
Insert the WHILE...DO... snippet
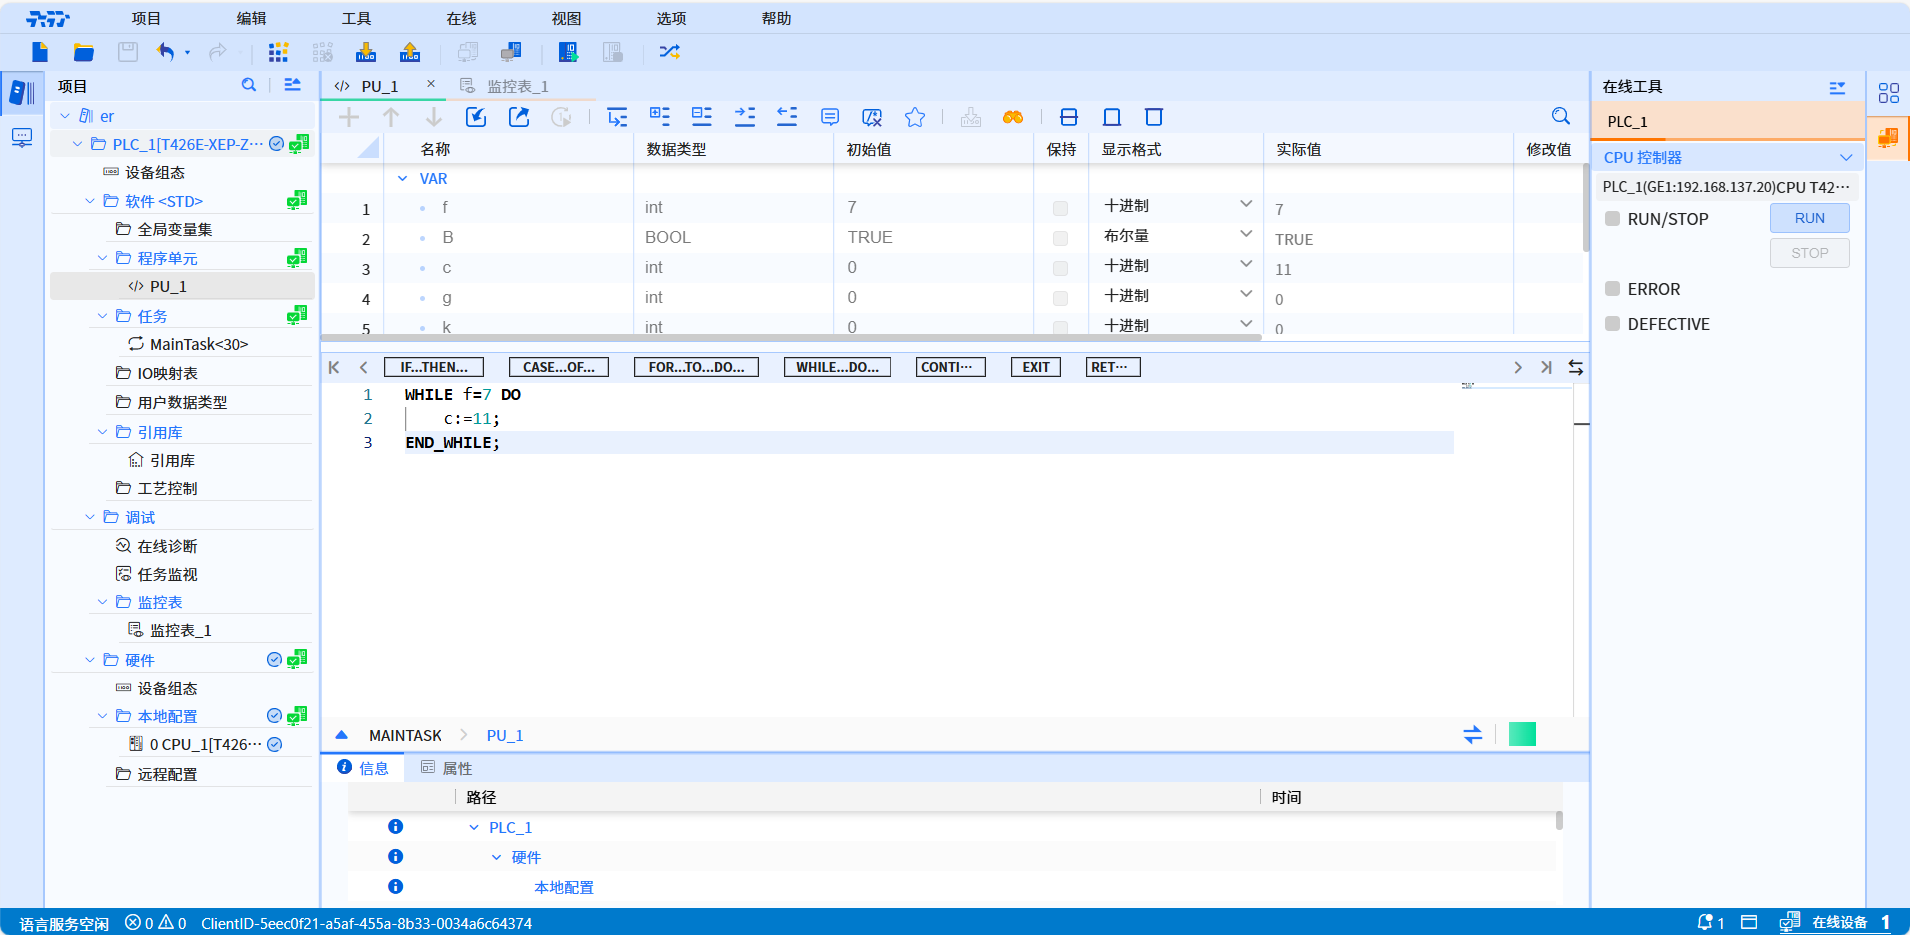point(837,367)
